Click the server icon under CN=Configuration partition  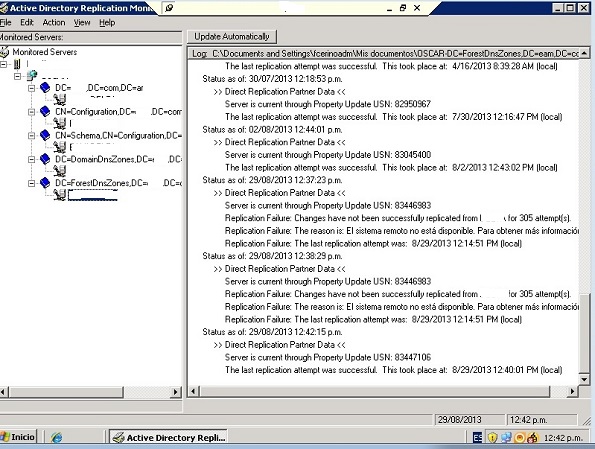[x=59, y=123]
